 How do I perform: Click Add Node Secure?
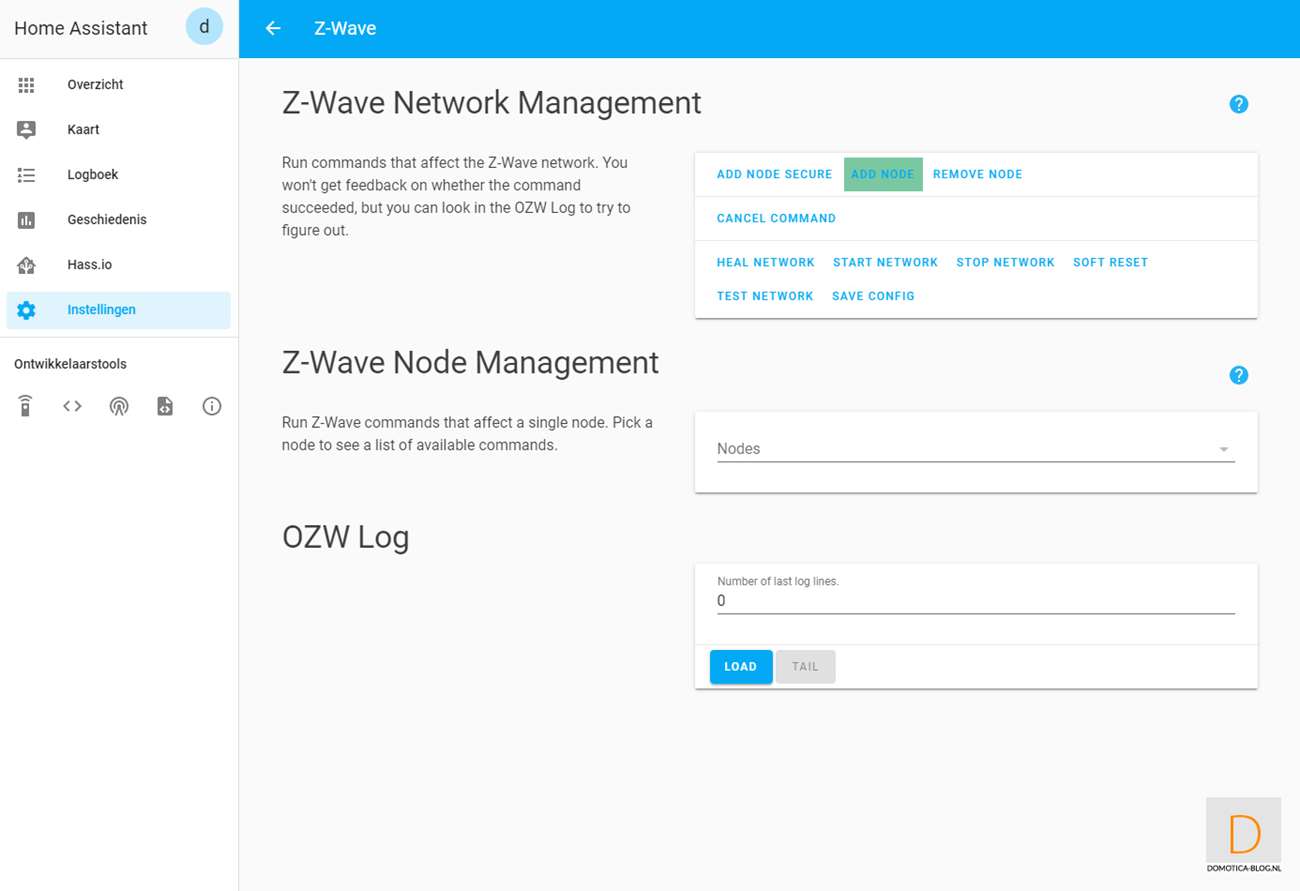coord(774,174)
